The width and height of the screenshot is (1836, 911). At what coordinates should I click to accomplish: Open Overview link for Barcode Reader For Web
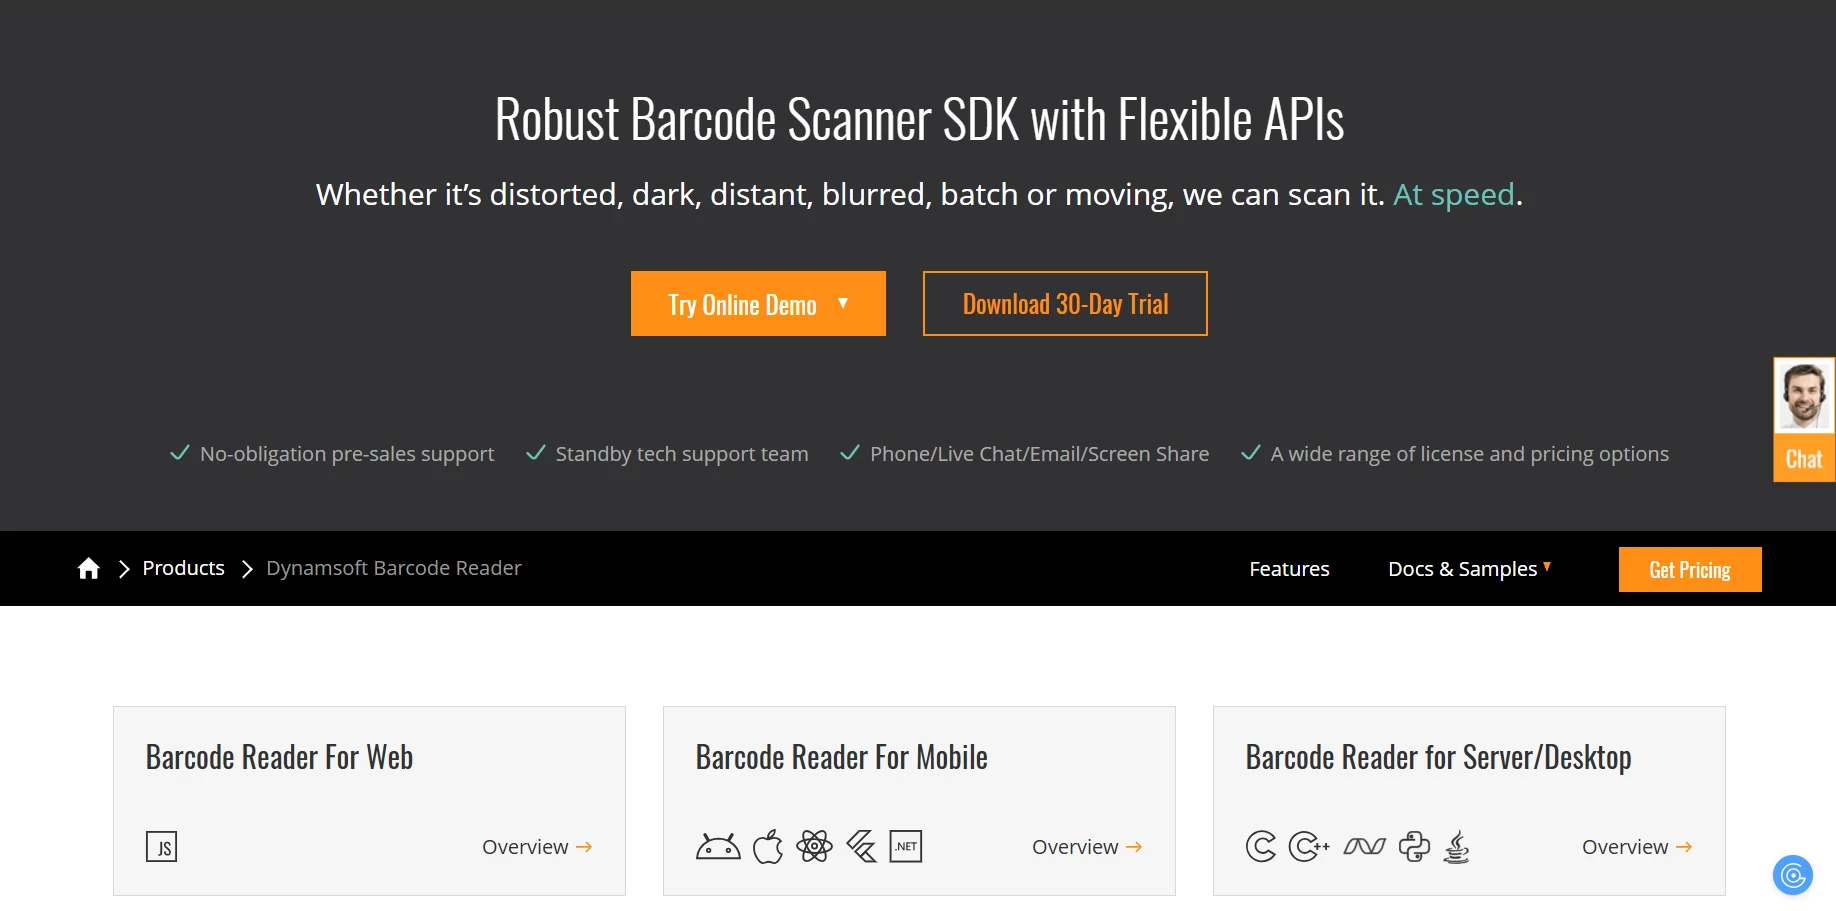537,847
